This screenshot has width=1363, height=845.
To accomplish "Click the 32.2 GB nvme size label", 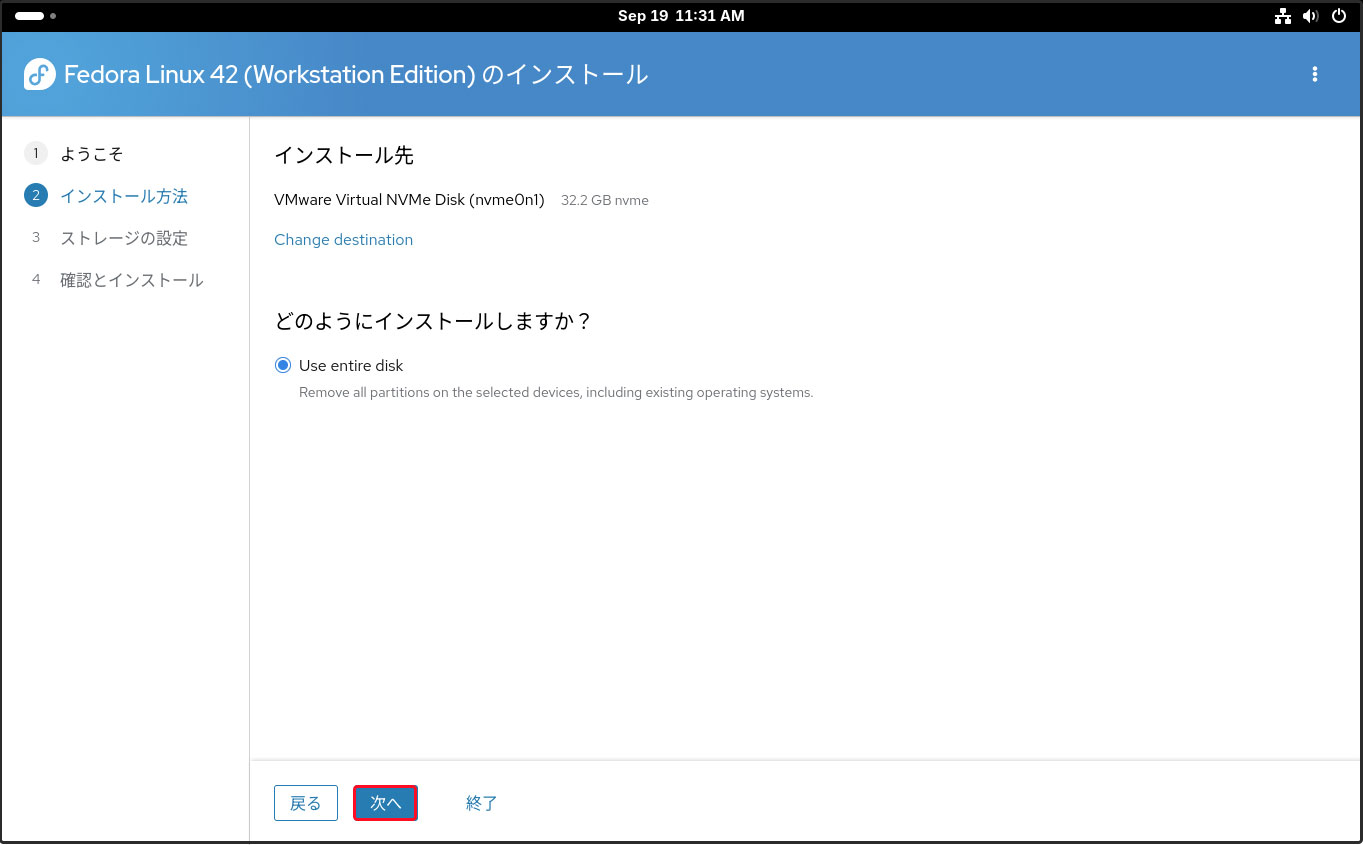I will [605, 201].
